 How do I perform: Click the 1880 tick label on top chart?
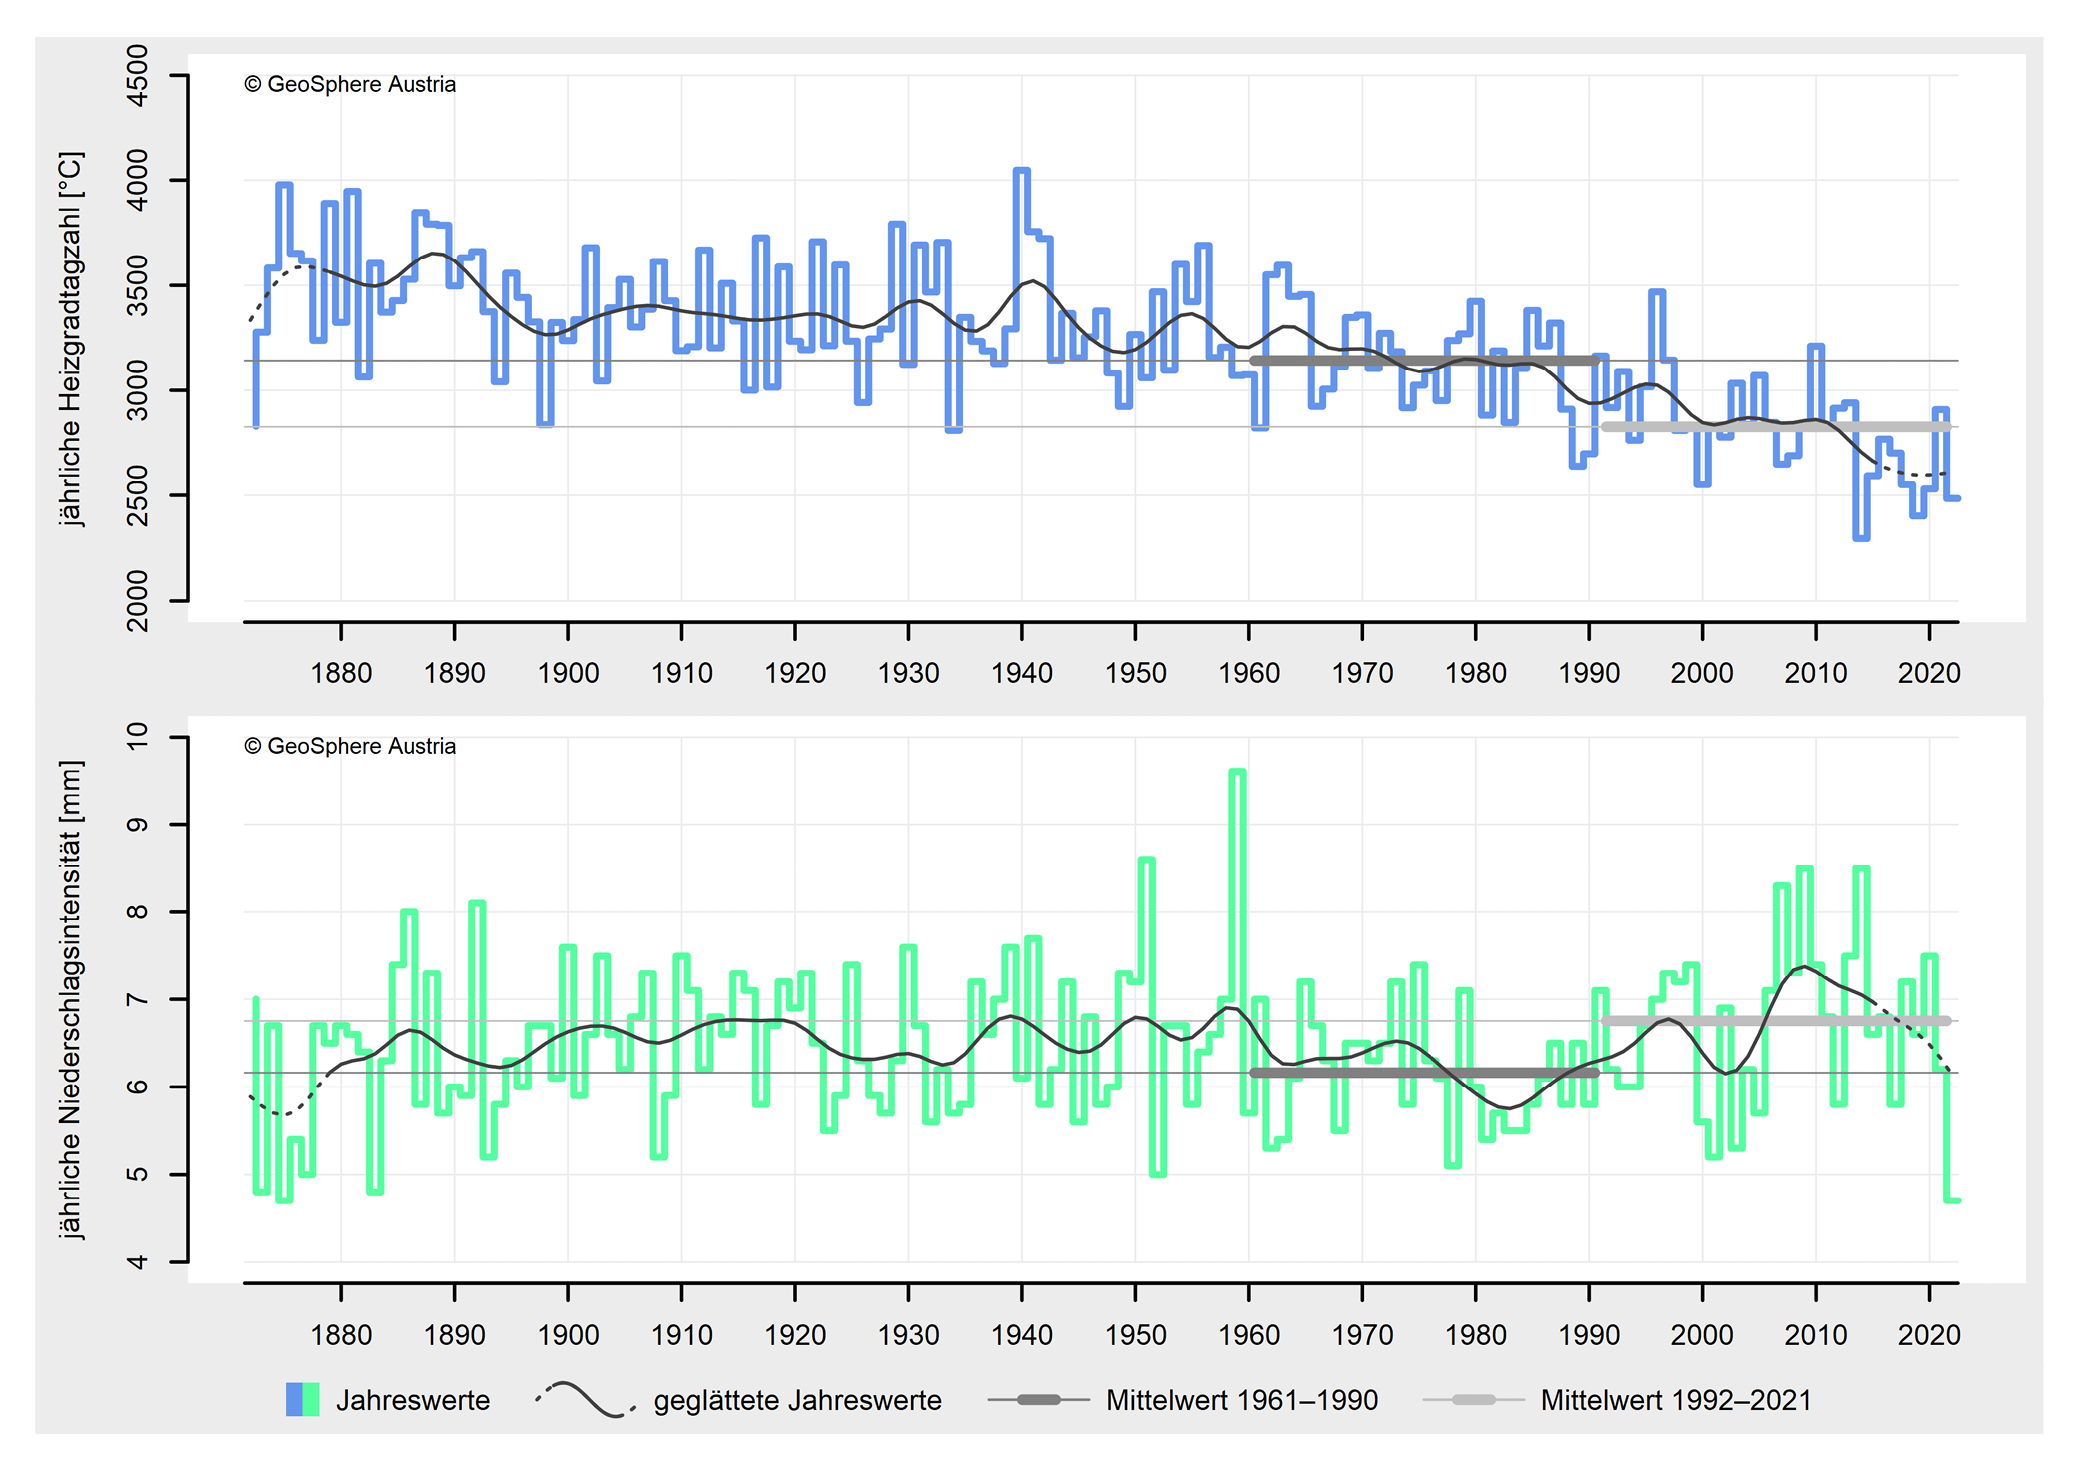click(x=341, y=673)
